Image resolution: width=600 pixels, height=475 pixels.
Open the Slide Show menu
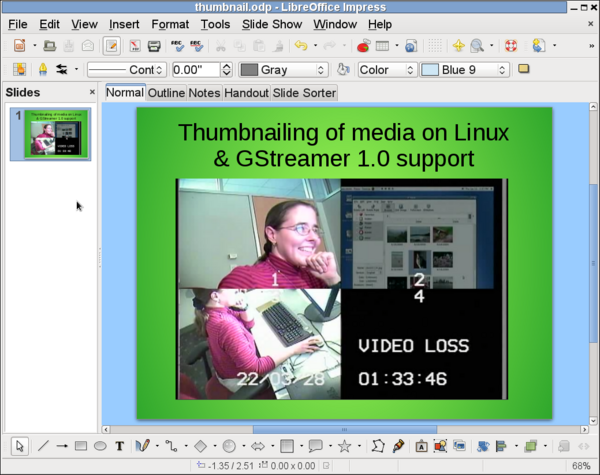click(272, 24)
